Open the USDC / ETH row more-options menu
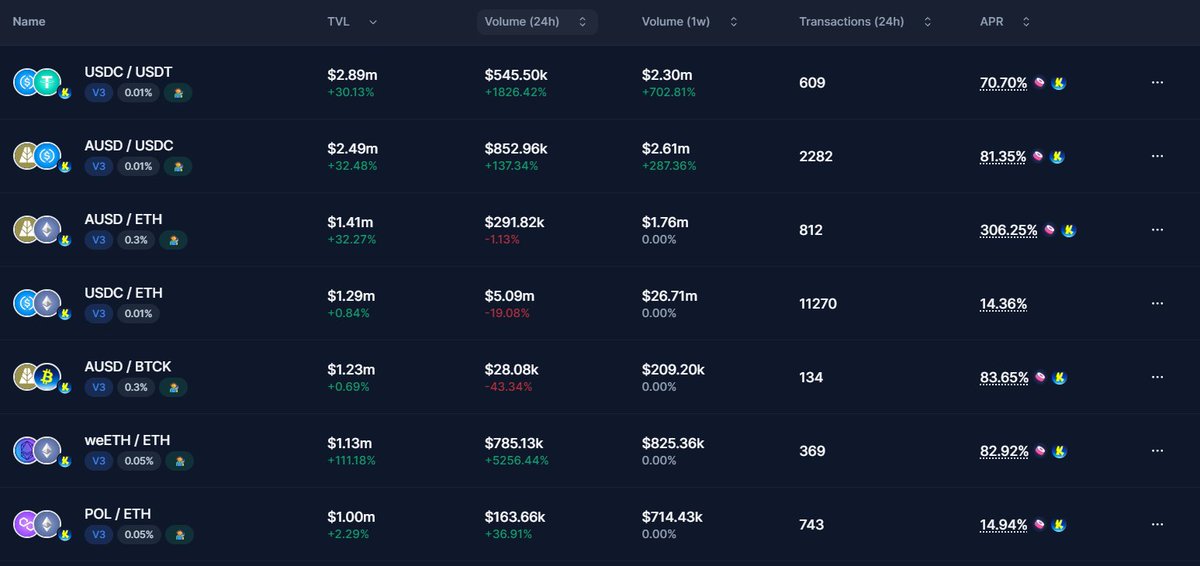This screenshot has height=566, width=1200. pos(1157,303)
